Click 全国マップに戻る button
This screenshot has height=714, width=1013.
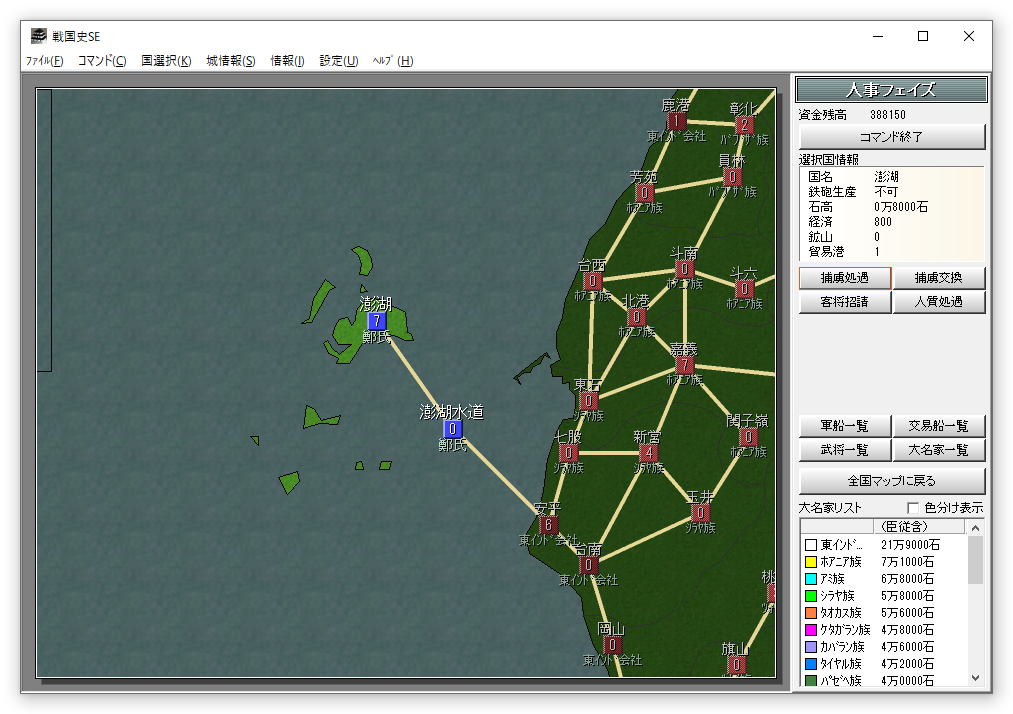(x=891, y=480)
